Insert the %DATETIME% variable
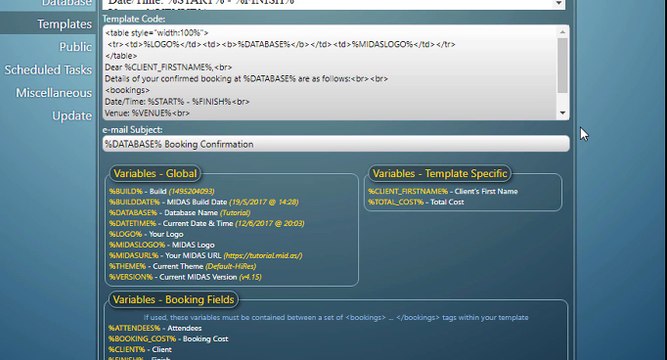This screenshot has width=667, height=360. point(133,223)
